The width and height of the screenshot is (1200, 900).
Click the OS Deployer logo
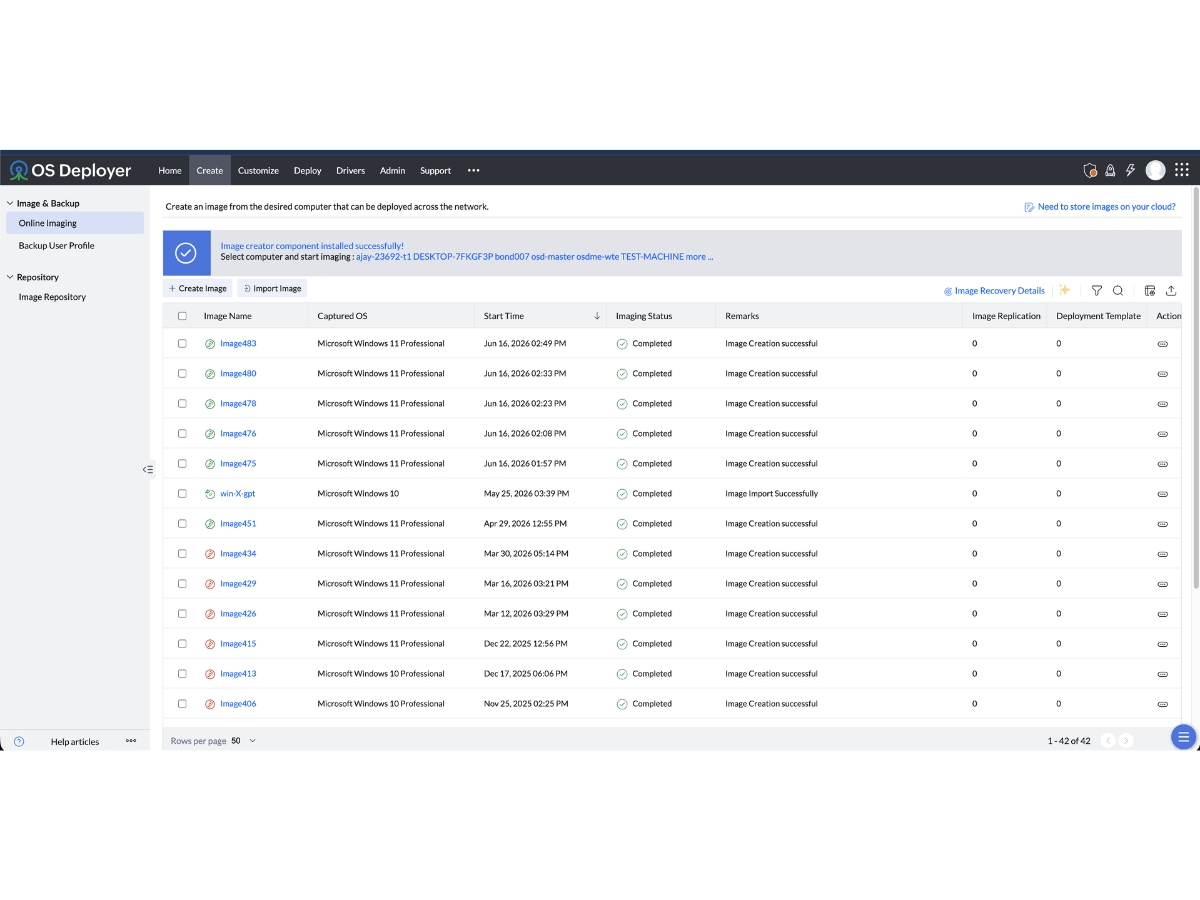click(70, 170)
